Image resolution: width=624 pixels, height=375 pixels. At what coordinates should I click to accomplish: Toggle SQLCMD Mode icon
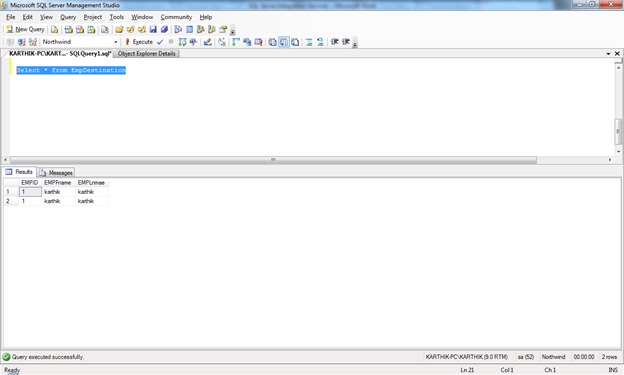(x=258, y=42)
